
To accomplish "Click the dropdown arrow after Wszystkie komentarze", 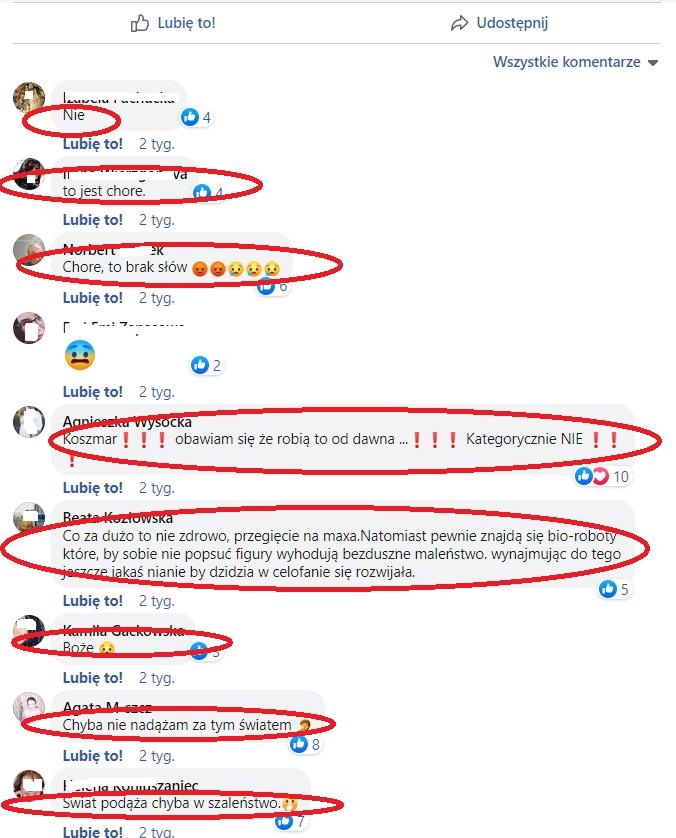I will 652,63.
